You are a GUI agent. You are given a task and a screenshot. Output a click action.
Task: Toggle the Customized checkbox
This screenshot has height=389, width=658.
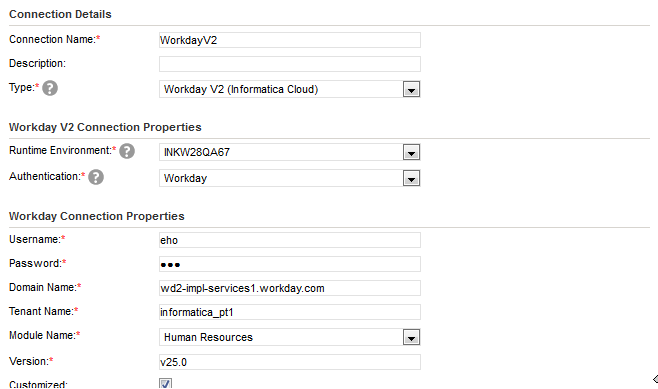[x=165, y=384]
